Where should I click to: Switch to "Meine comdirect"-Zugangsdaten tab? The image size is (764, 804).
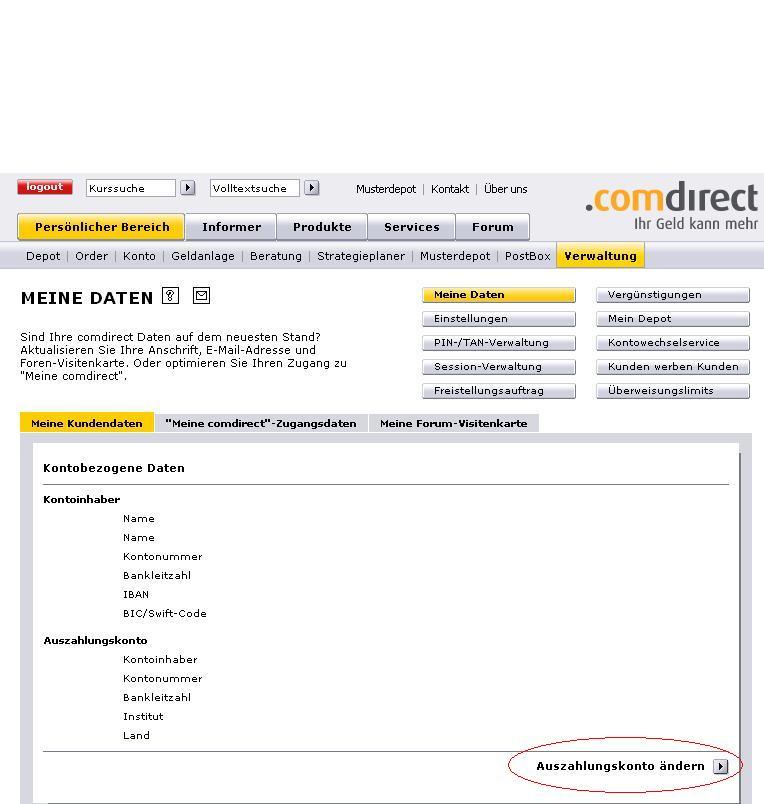(261, 424)
